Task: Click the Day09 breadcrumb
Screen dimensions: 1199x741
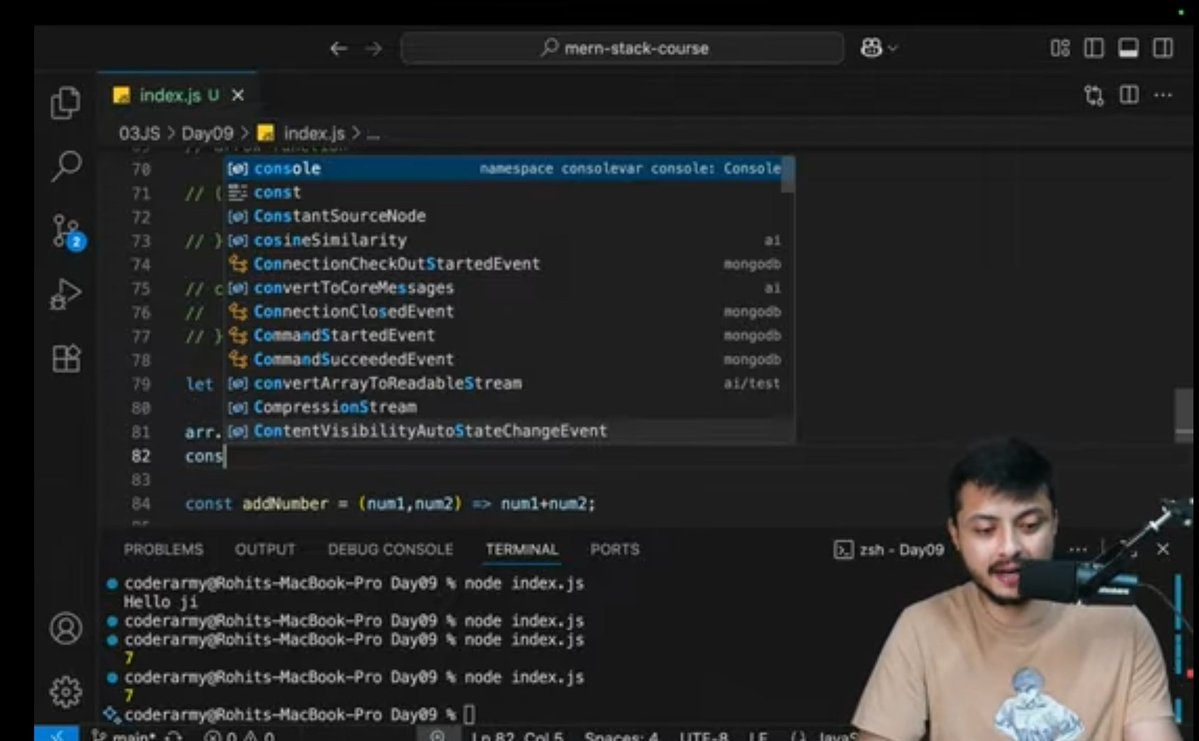Action: click(207, 133)
